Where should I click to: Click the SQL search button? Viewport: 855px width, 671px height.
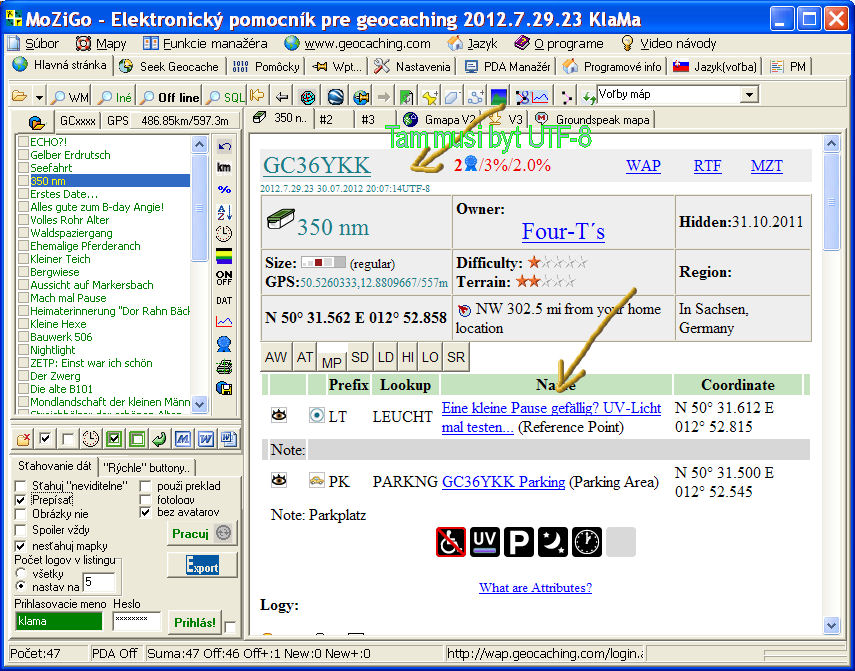[x=226, y=97]
